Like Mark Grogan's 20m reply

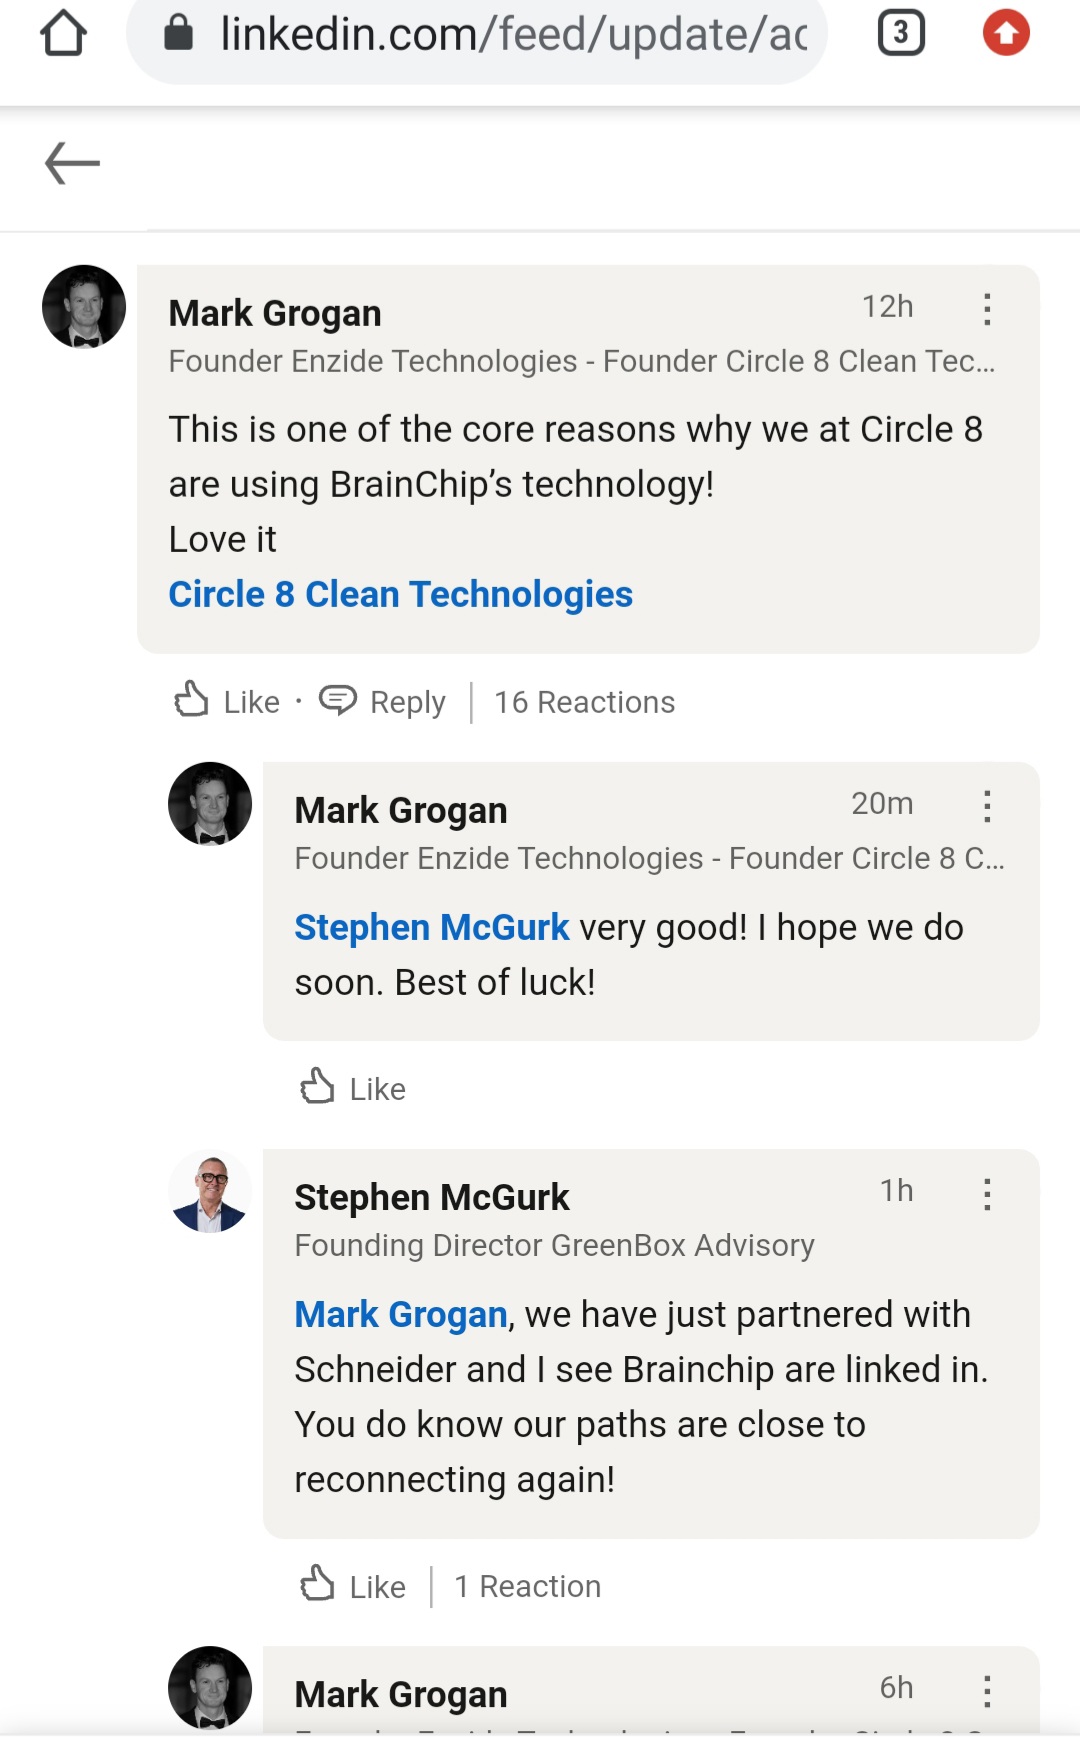353,1088
